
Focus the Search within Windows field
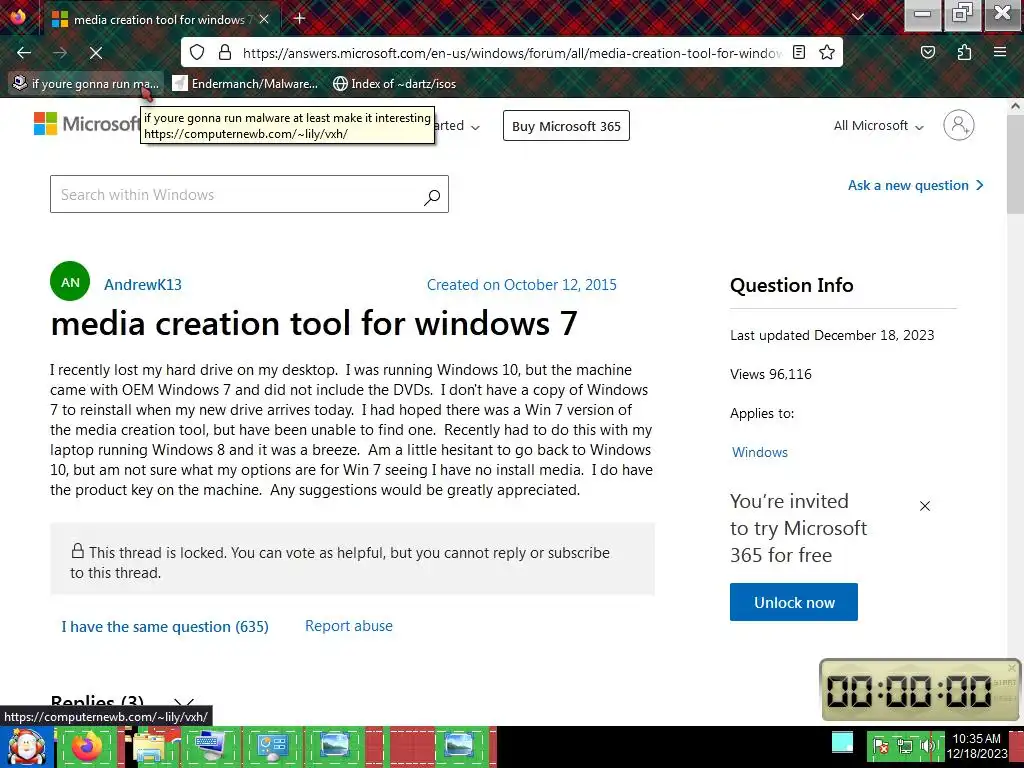249,194
